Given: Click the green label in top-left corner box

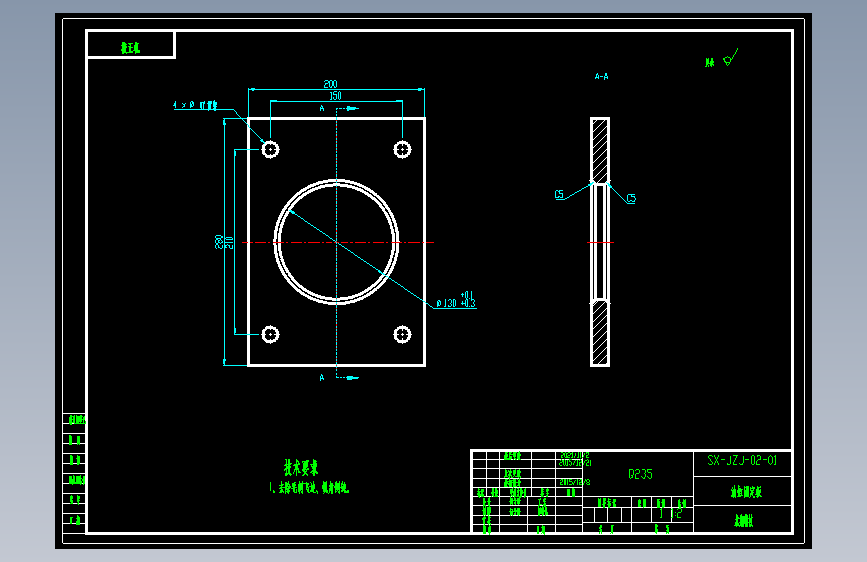Looking at the screenshot, I should pyautogui.click(x=130, y=48).
